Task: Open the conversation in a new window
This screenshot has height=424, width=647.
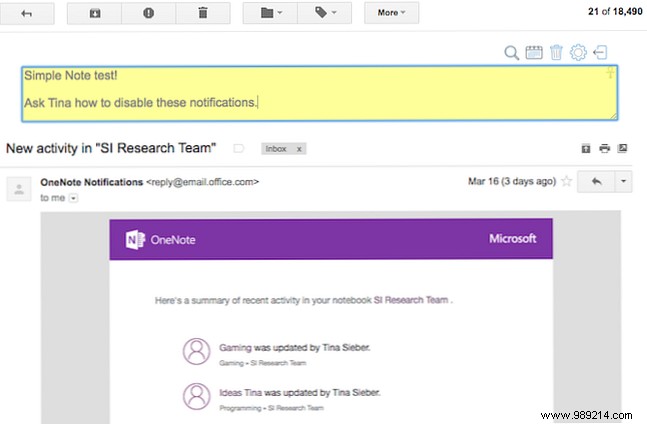Action: [x=622, y=148]
